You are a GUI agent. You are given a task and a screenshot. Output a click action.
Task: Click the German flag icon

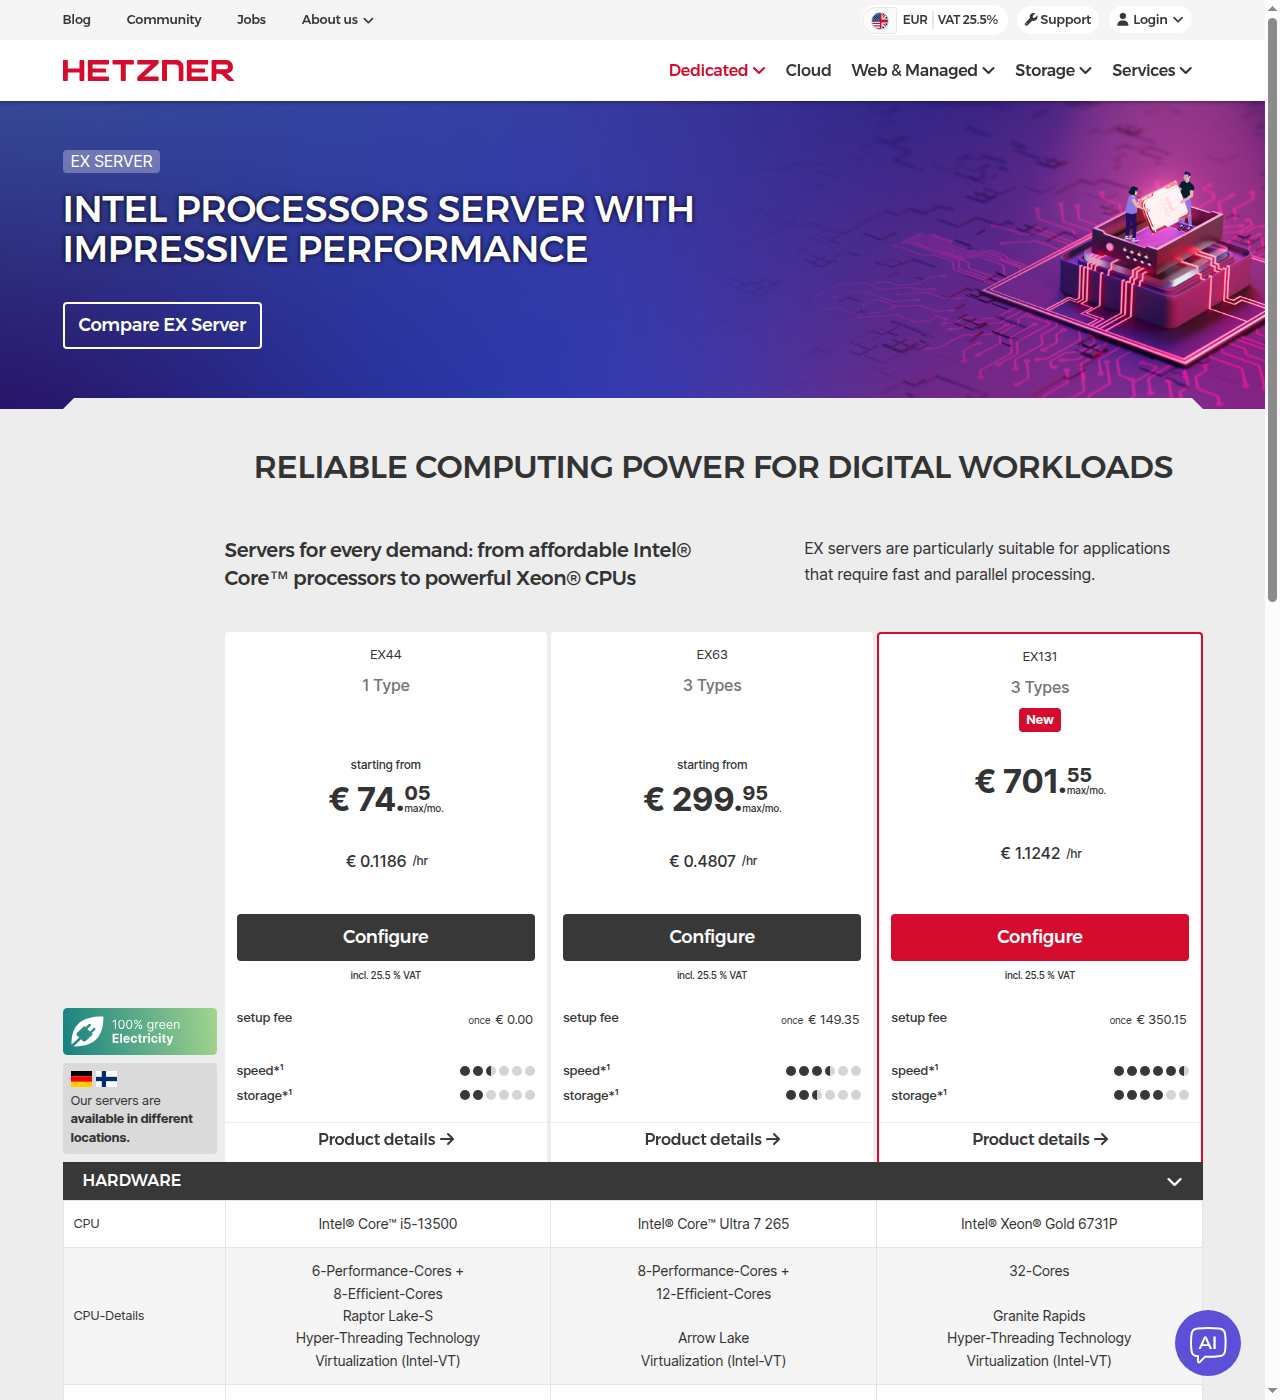point(81,1079)
